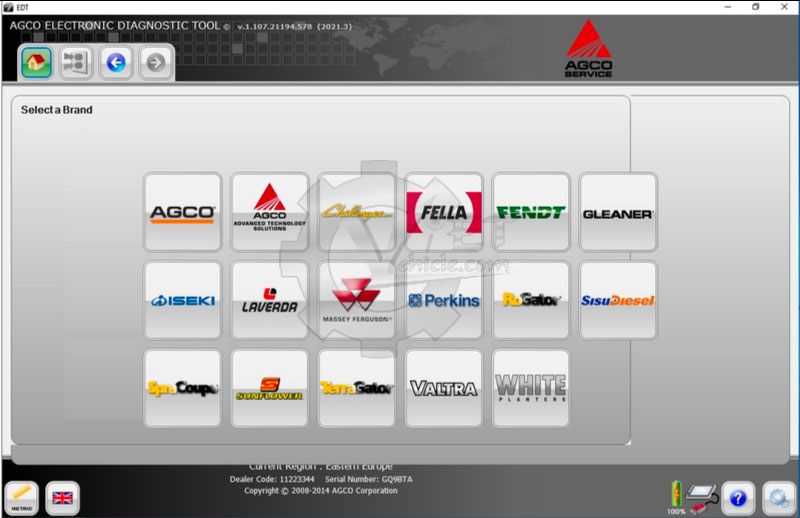Select the Massey Ferguson brand
Screen dimensions: 800x518
tap(356, 300)
